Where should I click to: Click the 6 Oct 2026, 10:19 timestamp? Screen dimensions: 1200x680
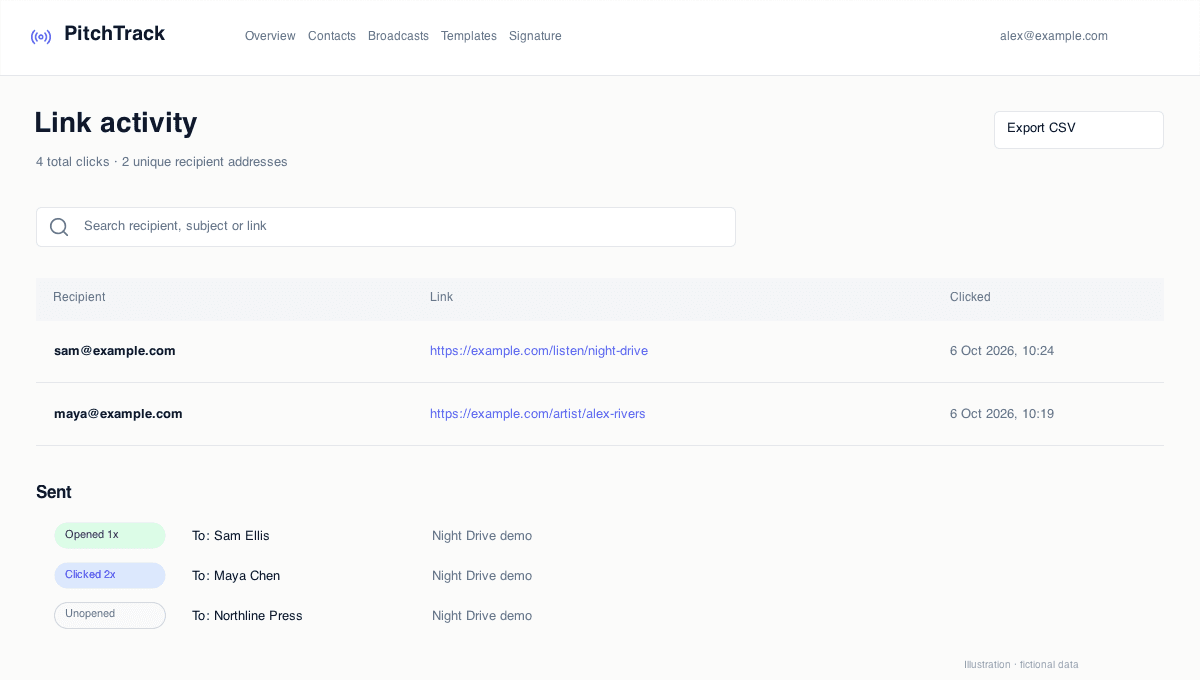click(1002, 414)
